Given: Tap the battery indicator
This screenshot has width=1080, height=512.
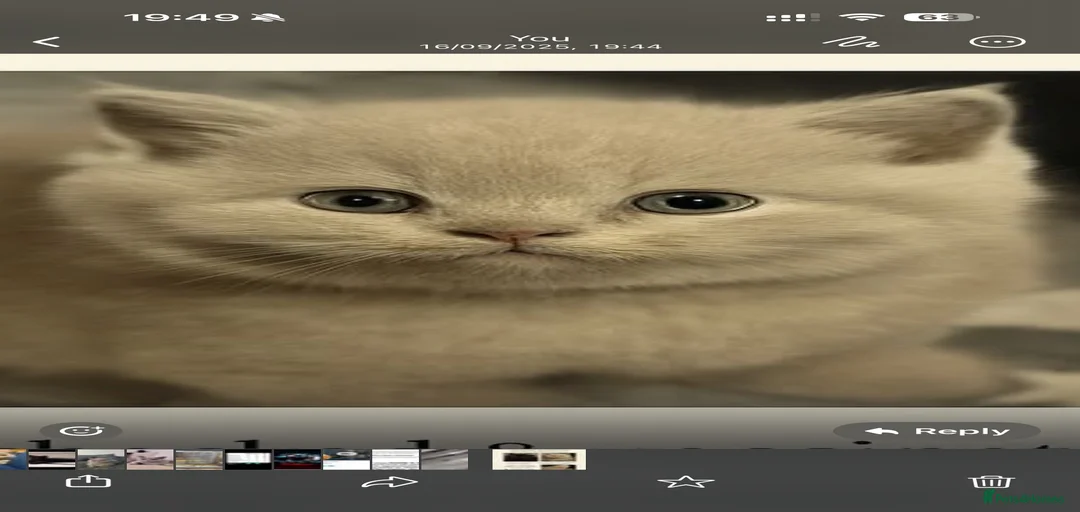Looking at the screenshot, I should (938, 17).
